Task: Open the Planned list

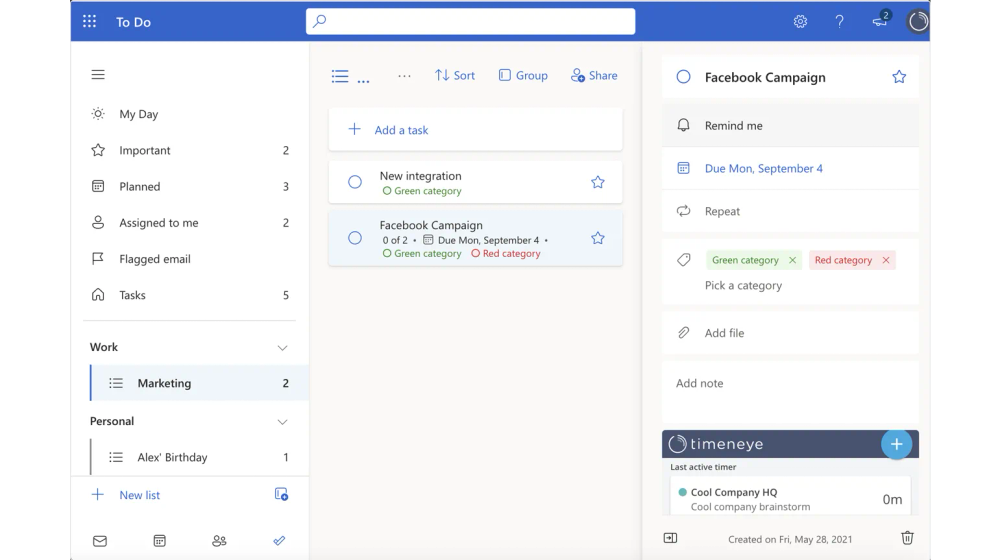Action: pyautogui.click(x=189, y=186)
